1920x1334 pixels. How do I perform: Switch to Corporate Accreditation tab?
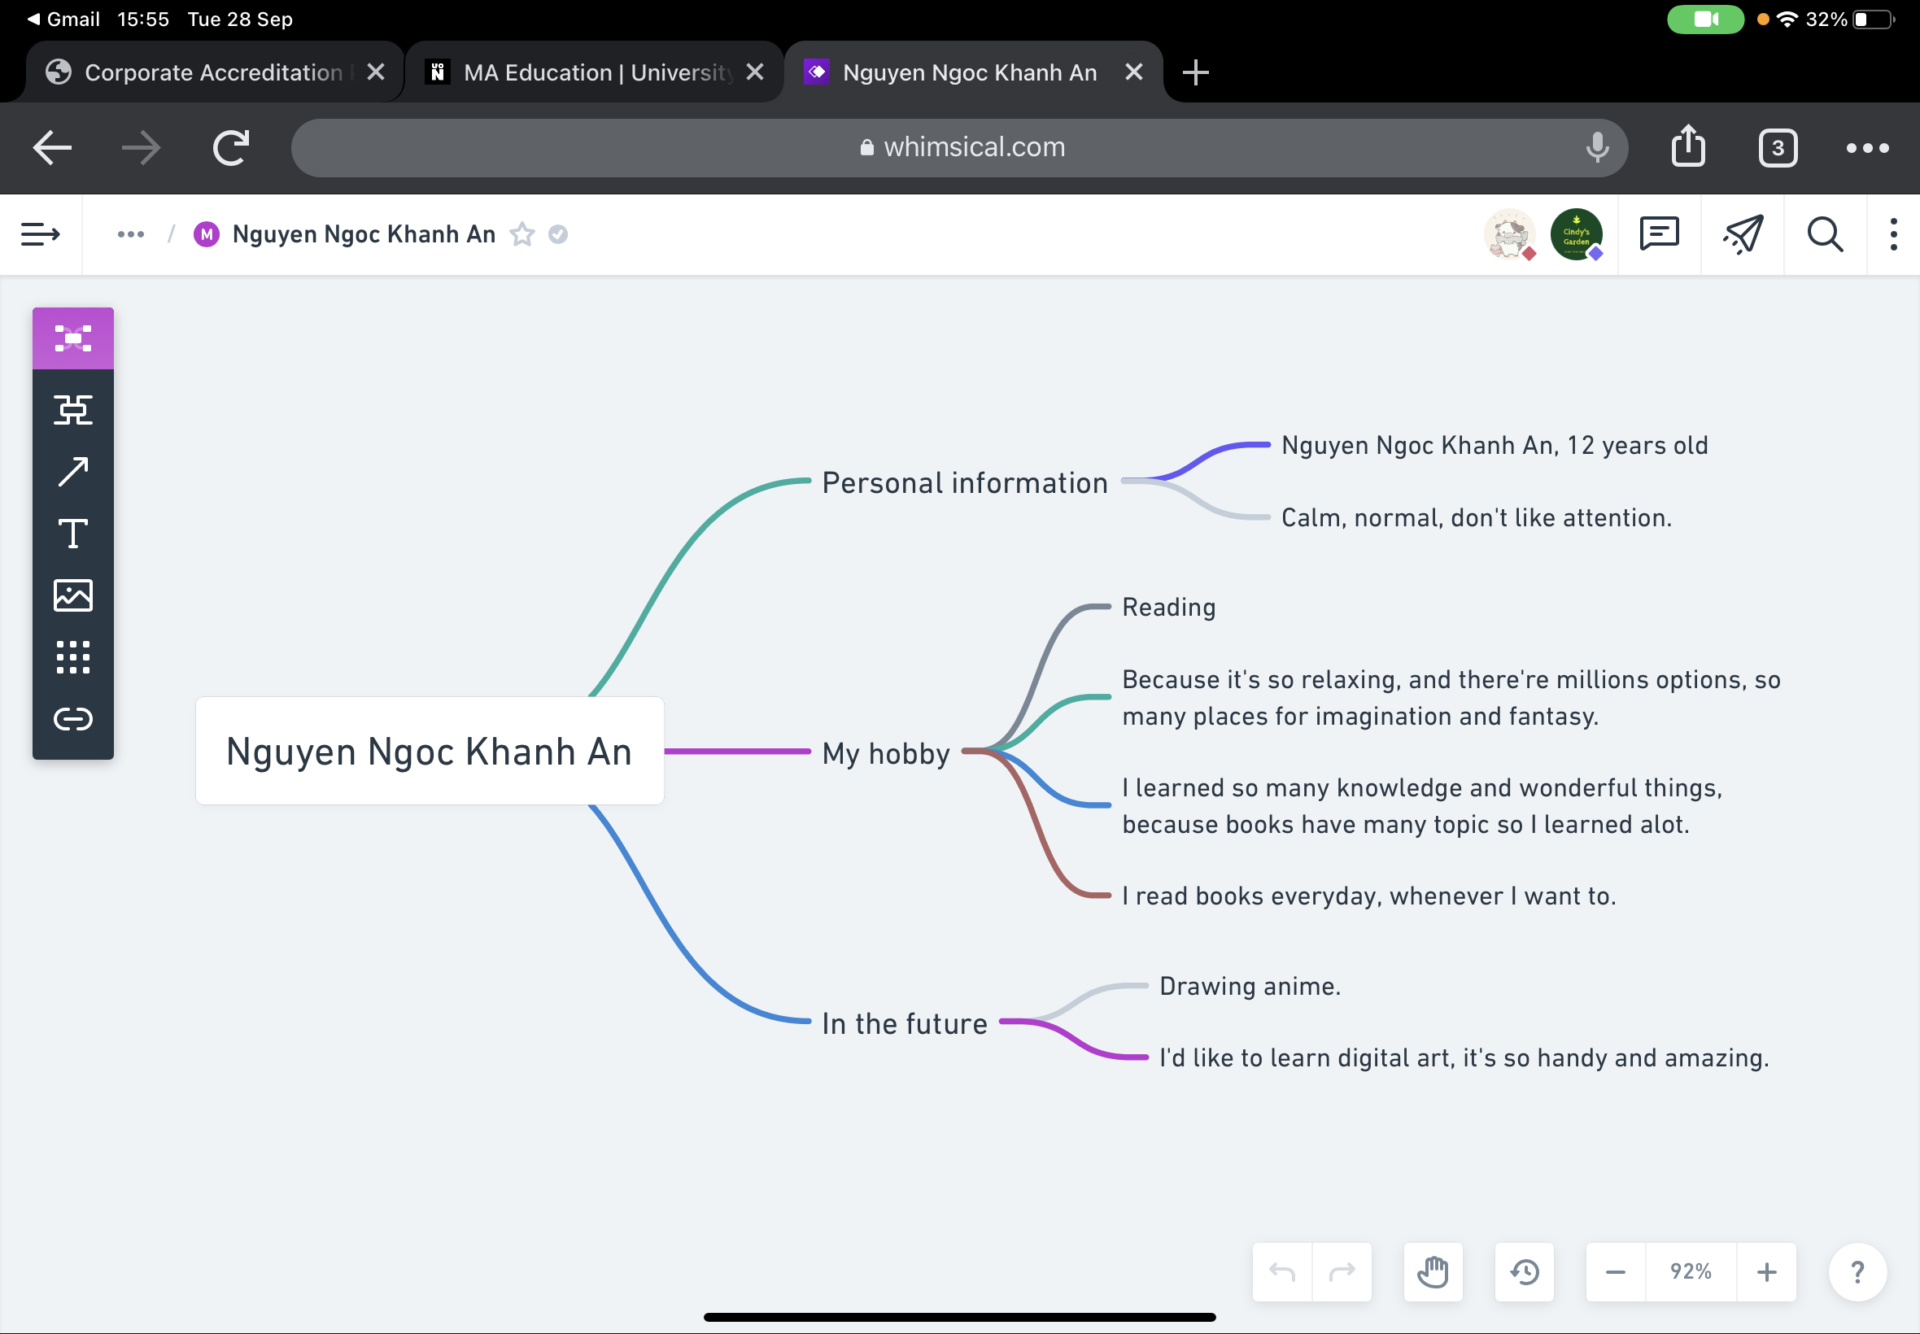(x=212, y=72)
